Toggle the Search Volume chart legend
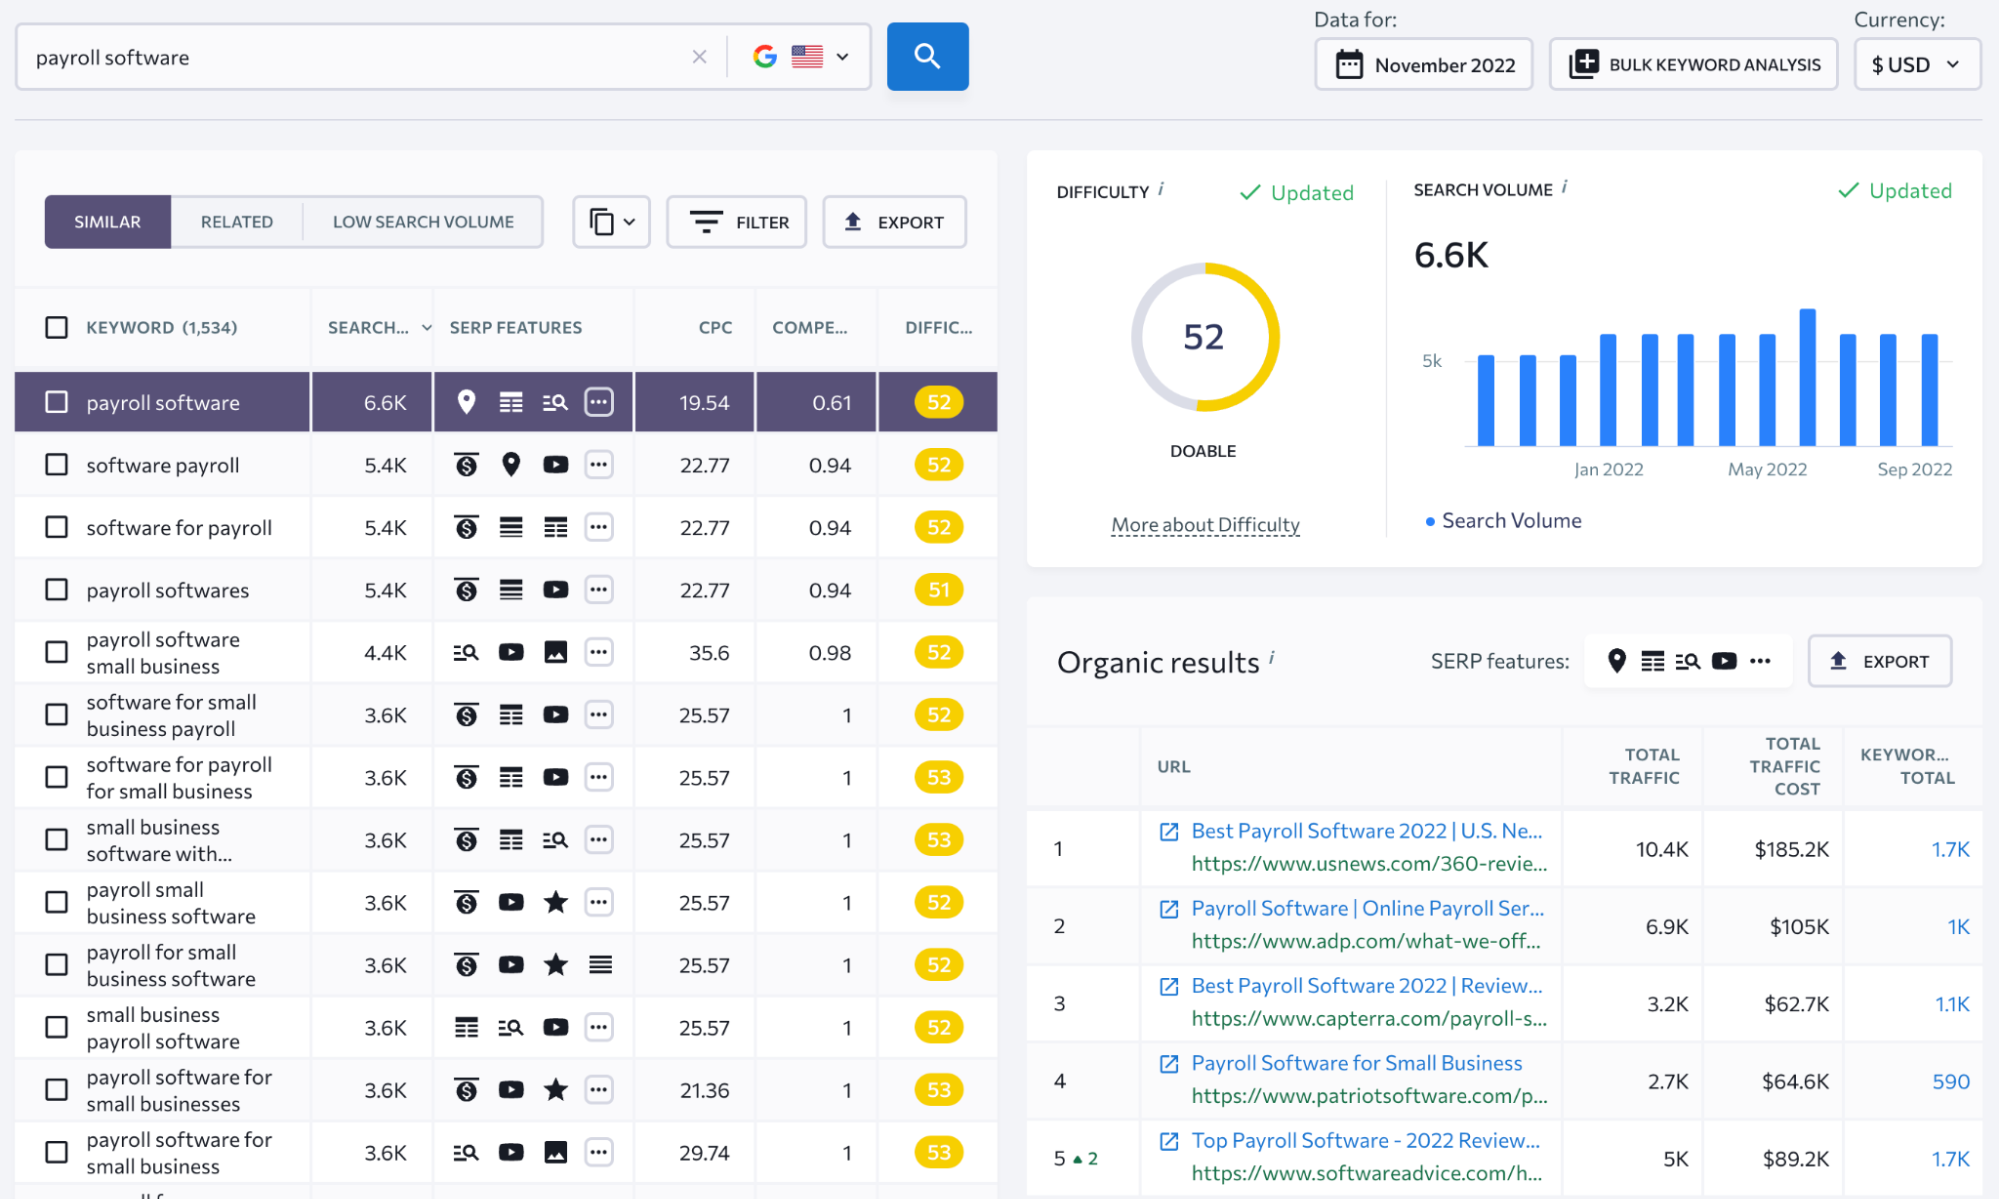Screen dimensions: 1999x1199 [x=1503, y=521]
